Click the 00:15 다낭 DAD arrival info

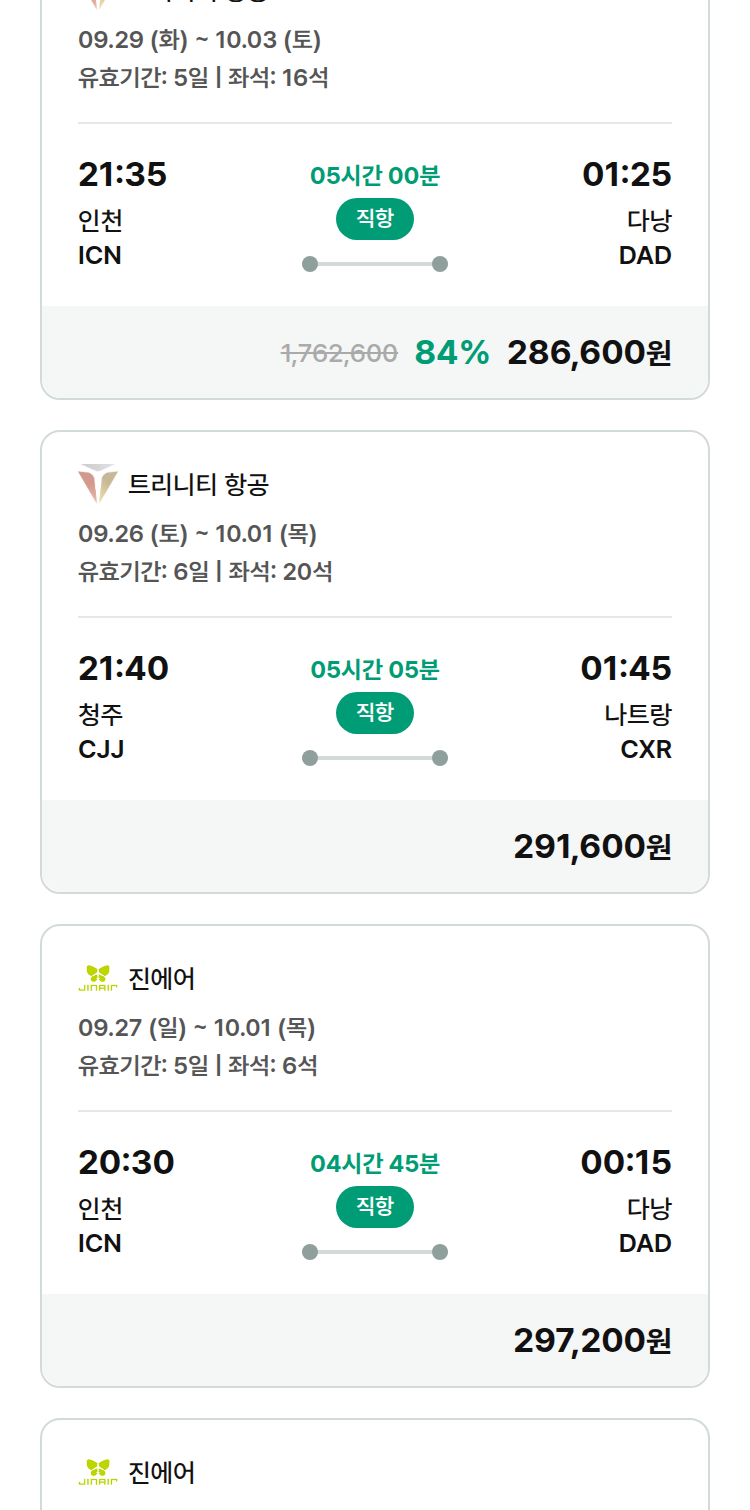coord(627,1201)
